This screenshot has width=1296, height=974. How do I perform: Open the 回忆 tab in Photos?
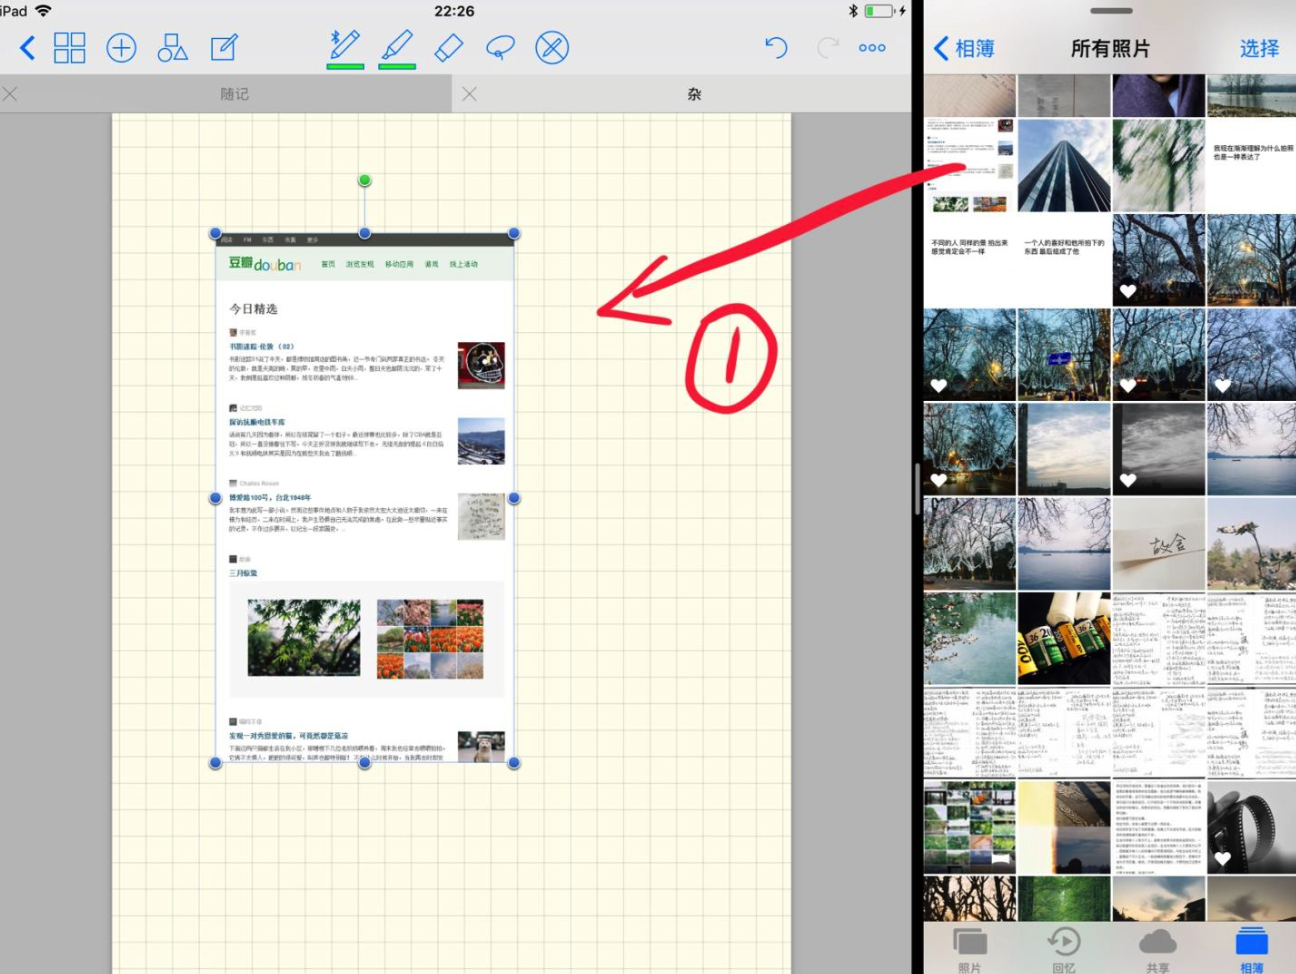click(x=1063, y=949)
